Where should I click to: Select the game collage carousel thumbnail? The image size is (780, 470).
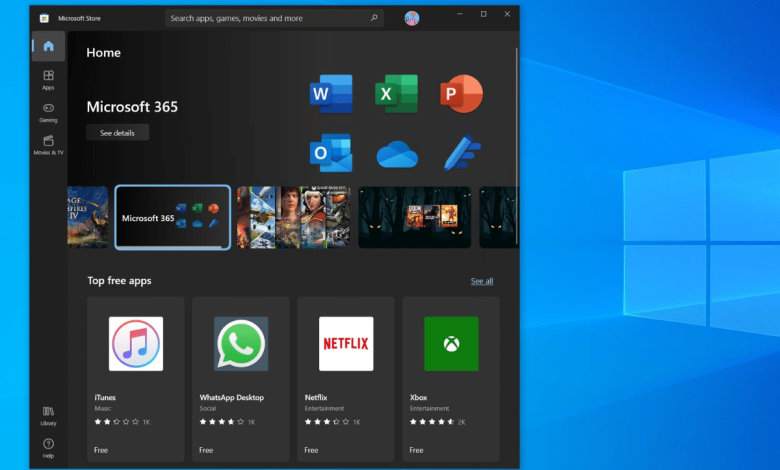(x=293, y=217)
